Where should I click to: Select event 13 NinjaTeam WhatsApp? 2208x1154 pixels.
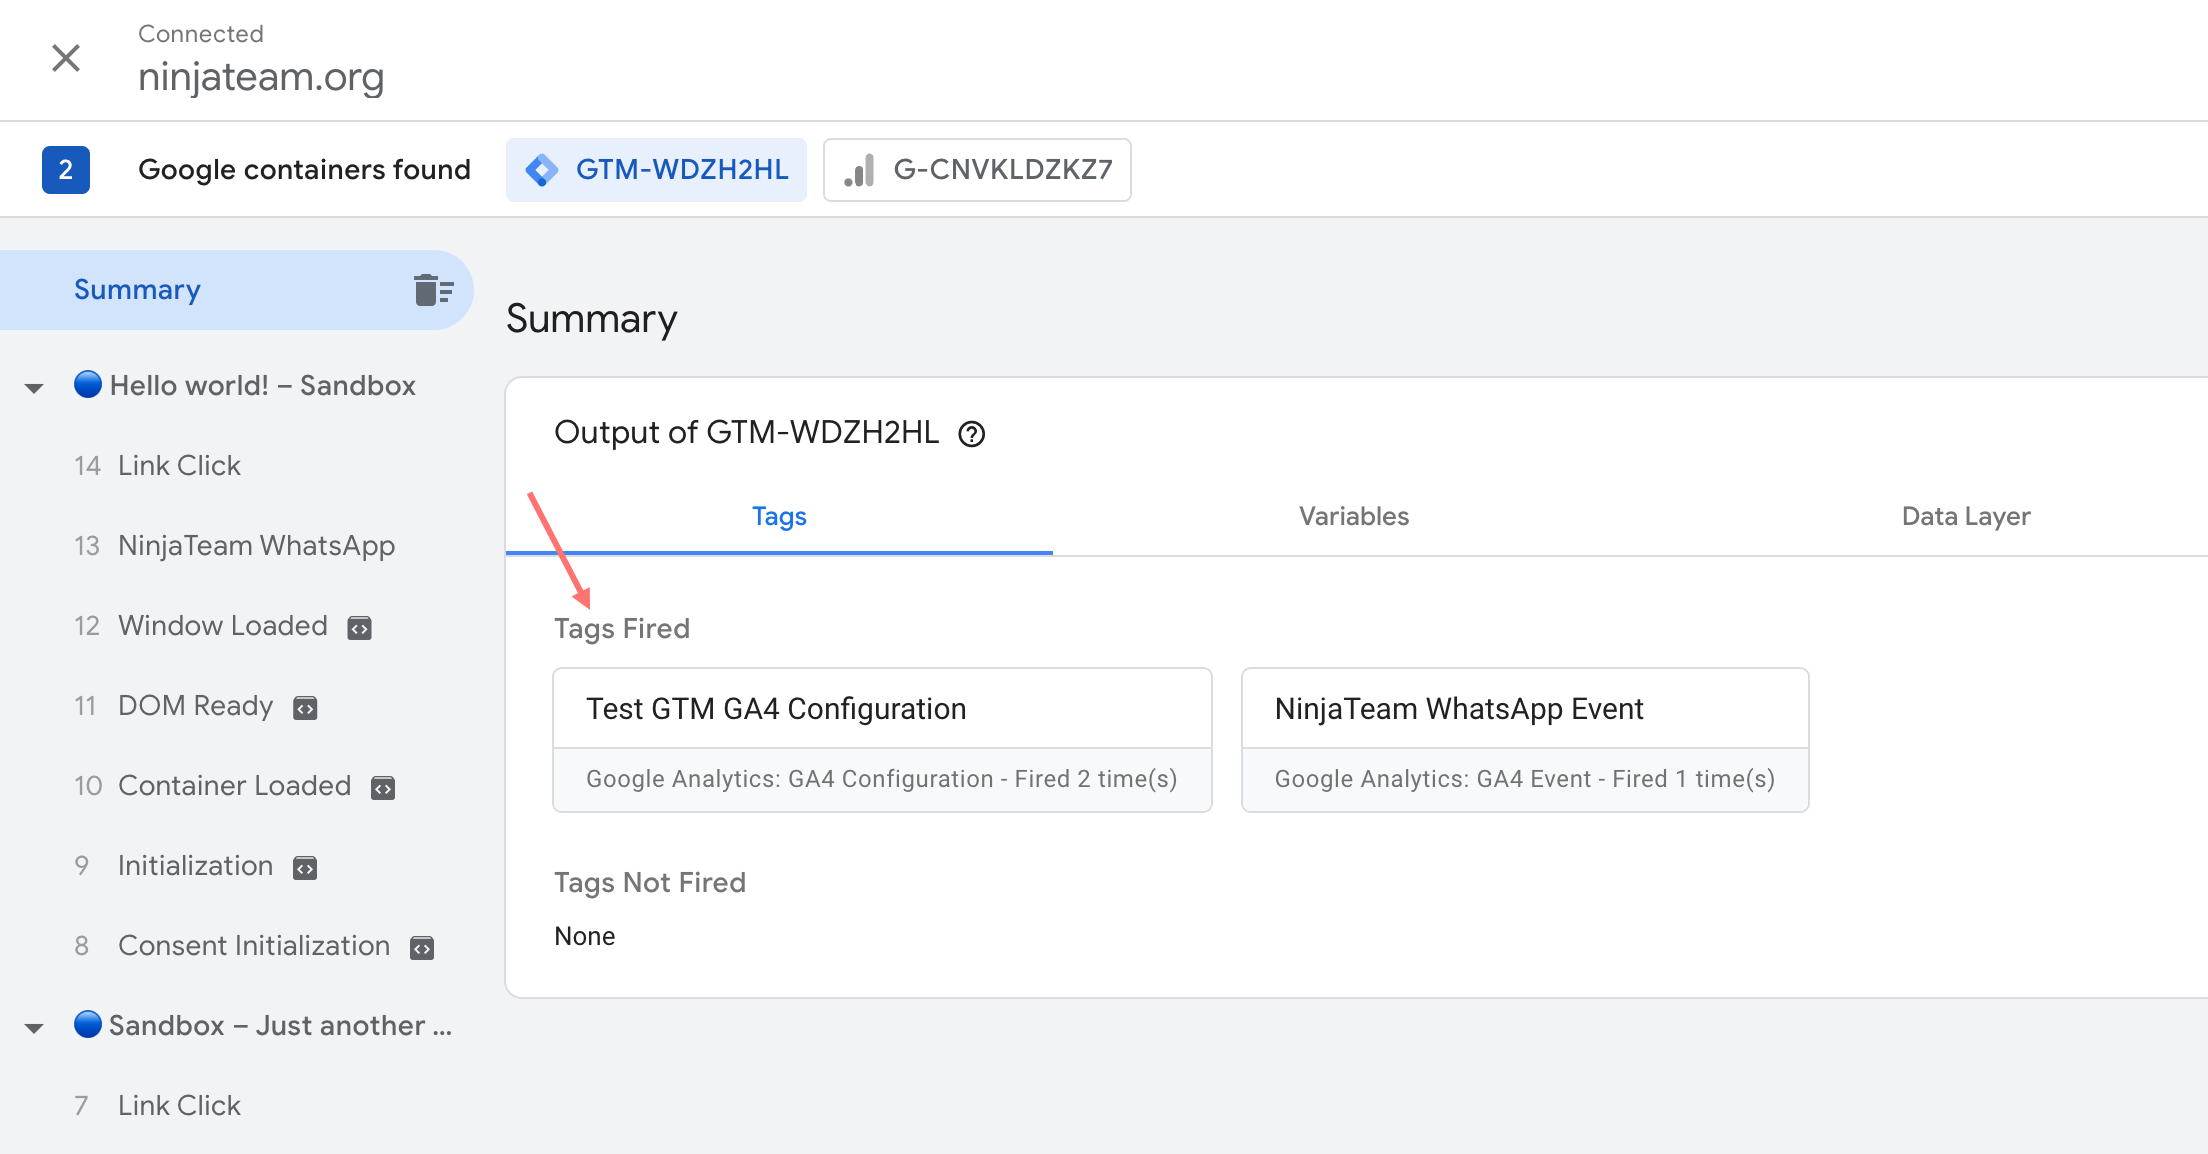click(236, 546)
